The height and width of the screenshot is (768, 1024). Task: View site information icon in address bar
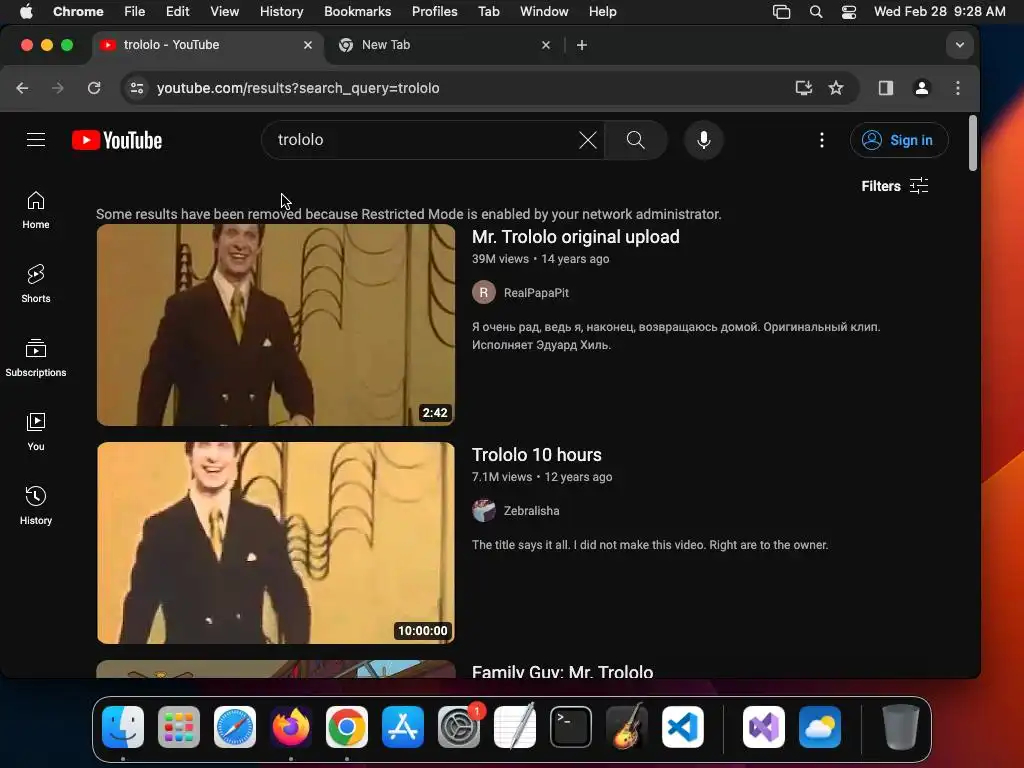[x=136, y=88]
